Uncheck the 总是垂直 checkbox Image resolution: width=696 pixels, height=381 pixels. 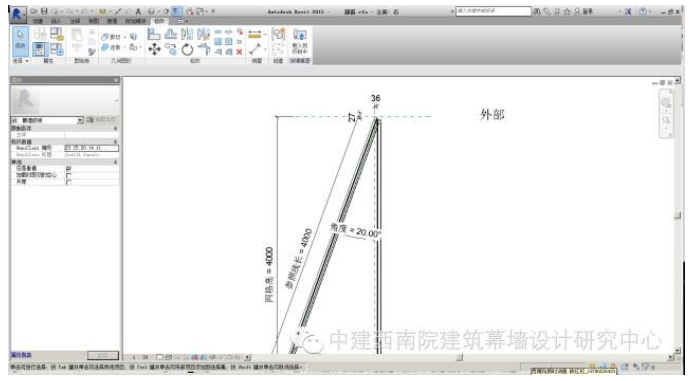pyautogui.click(x=68, y=169)
